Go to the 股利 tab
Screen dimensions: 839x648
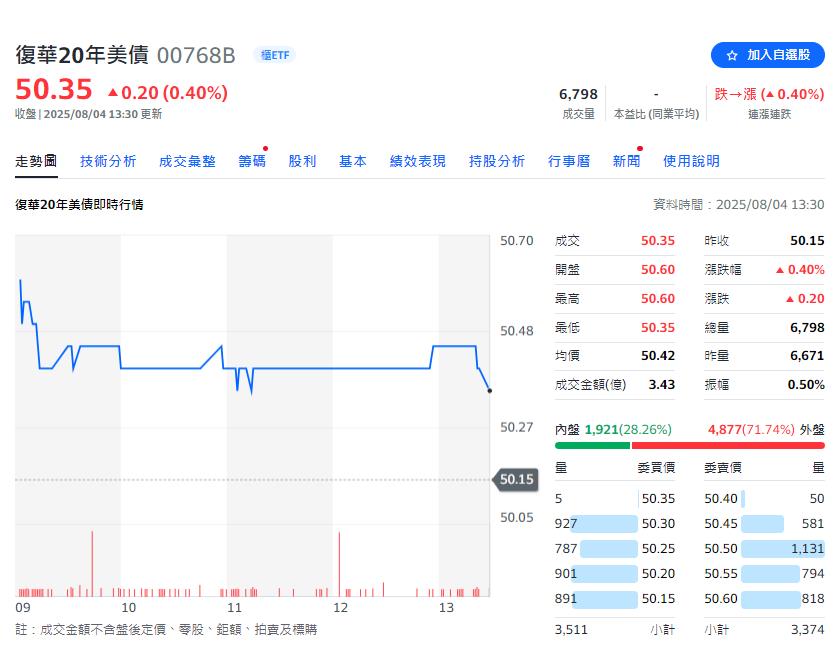tap(302, 161)
